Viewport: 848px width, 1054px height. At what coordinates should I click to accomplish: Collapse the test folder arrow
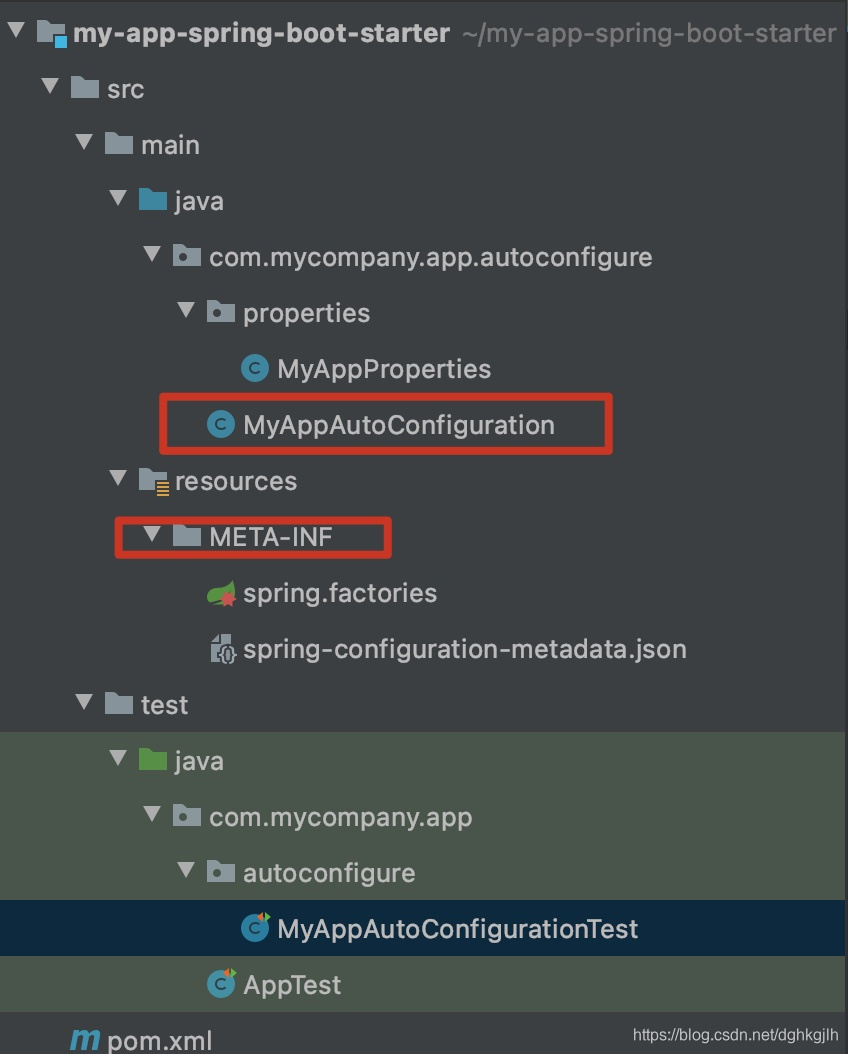coord(84,702)
